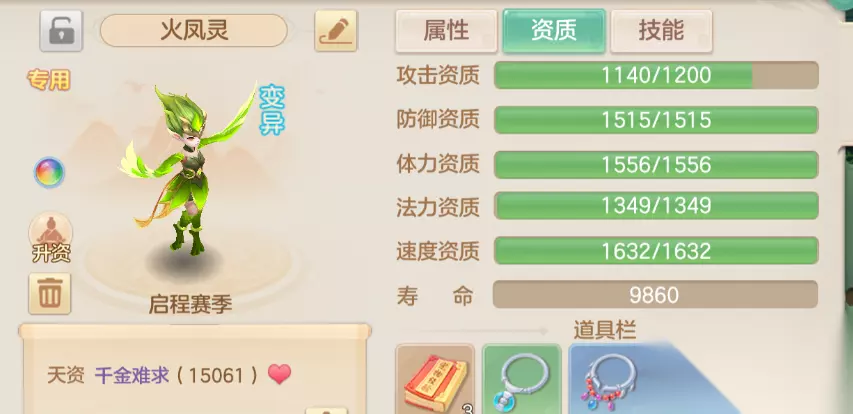The image size is (853, 414).
Task: Click the 专用 exclusive badge
Action: (x=49, y=80)
